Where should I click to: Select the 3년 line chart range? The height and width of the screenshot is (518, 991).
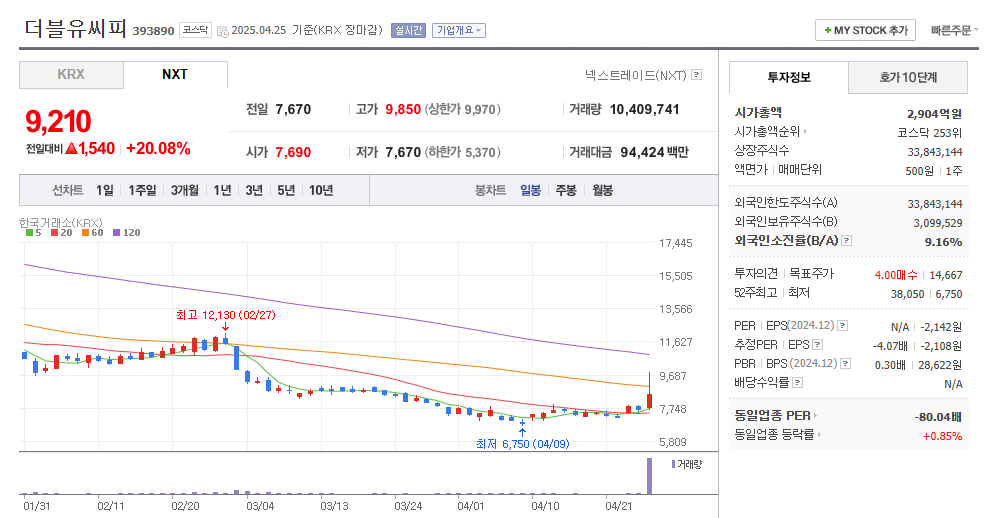pyautogui.click(x=254, y=190)
